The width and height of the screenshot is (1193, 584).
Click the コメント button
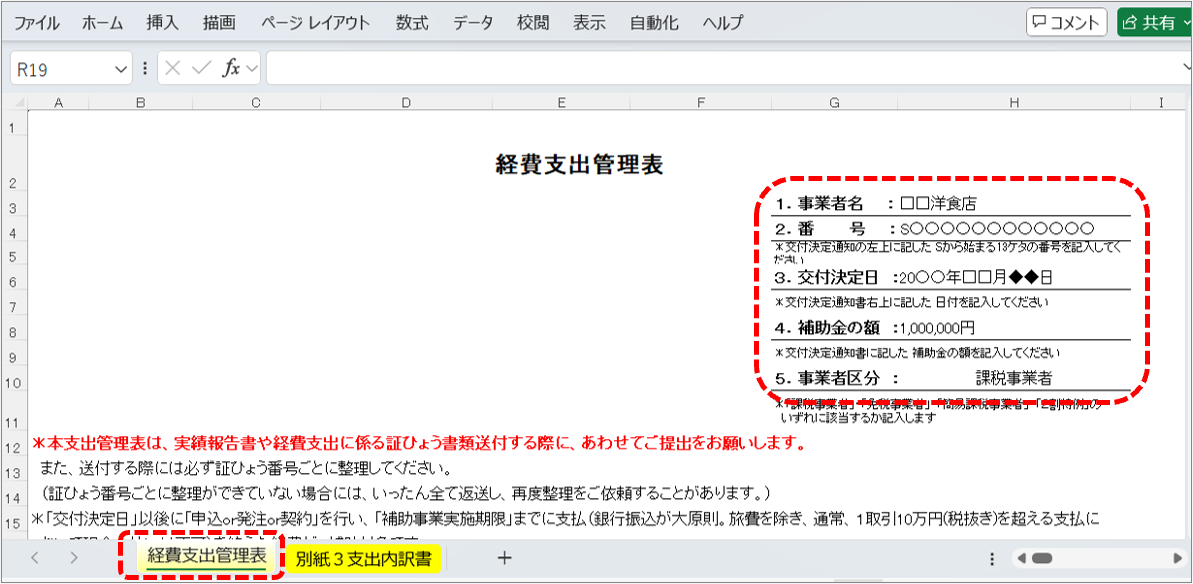[x=1066, y=22]
